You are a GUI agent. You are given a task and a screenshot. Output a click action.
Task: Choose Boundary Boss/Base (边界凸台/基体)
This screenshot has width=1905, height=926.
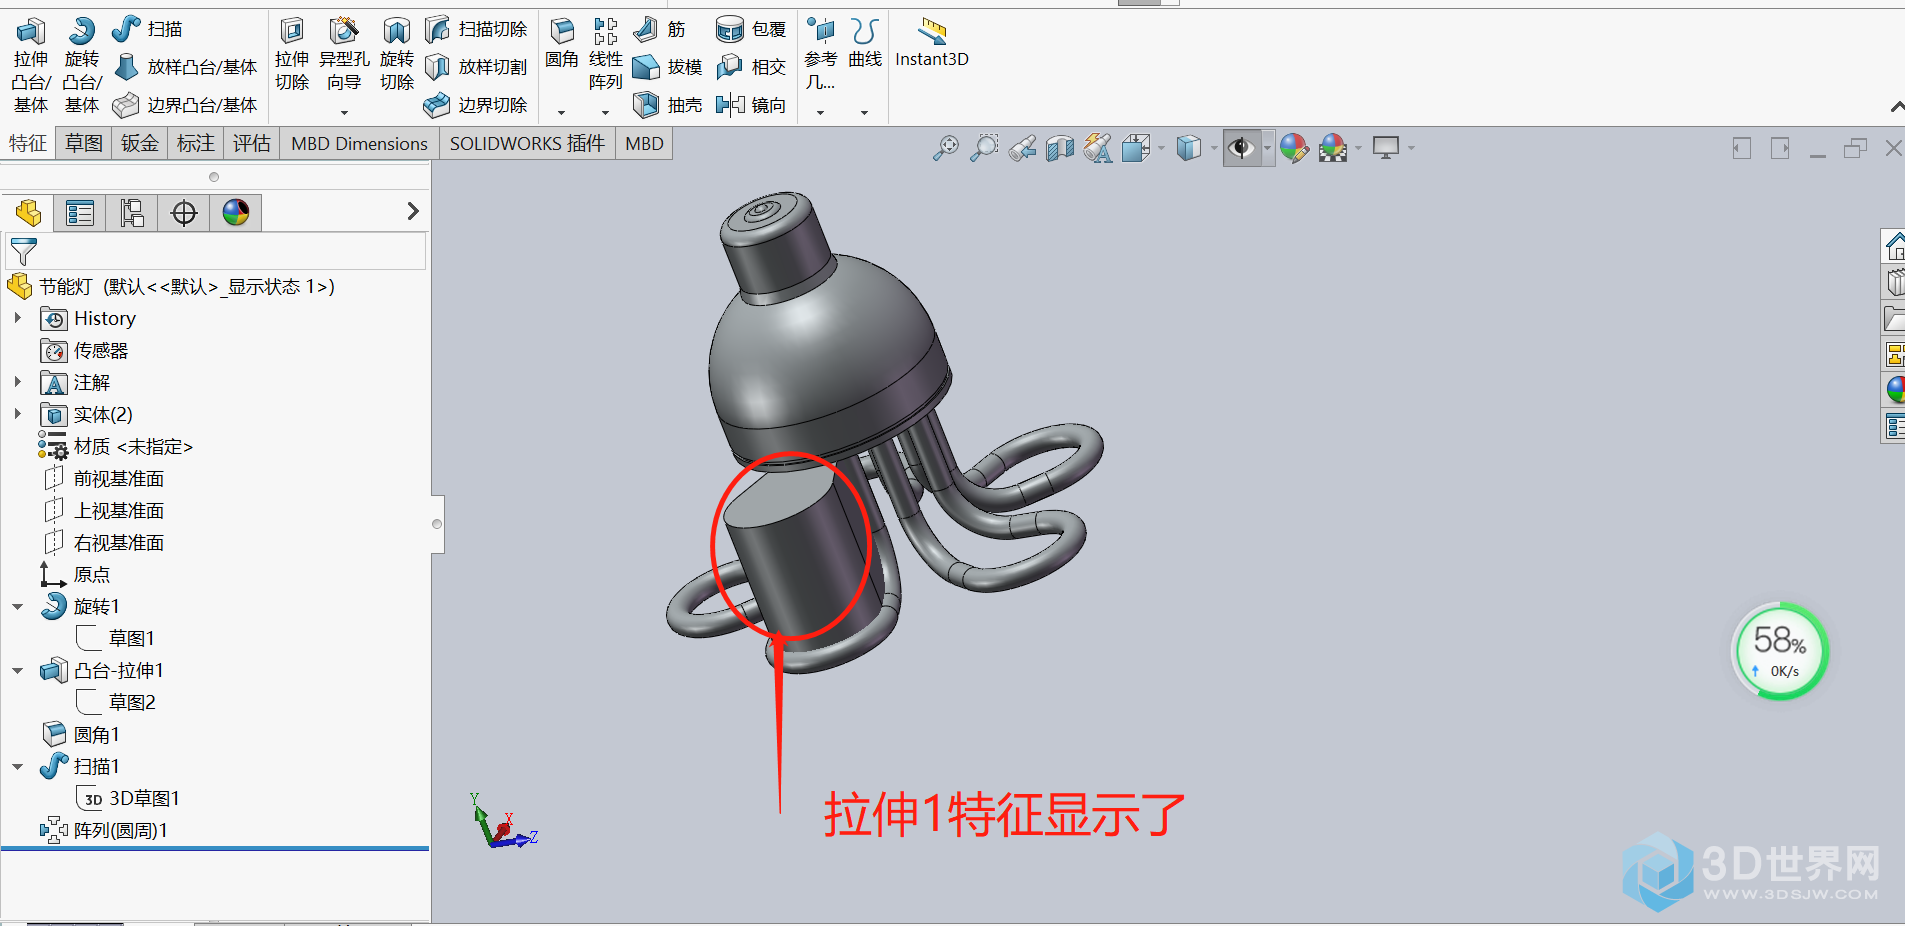185,105
